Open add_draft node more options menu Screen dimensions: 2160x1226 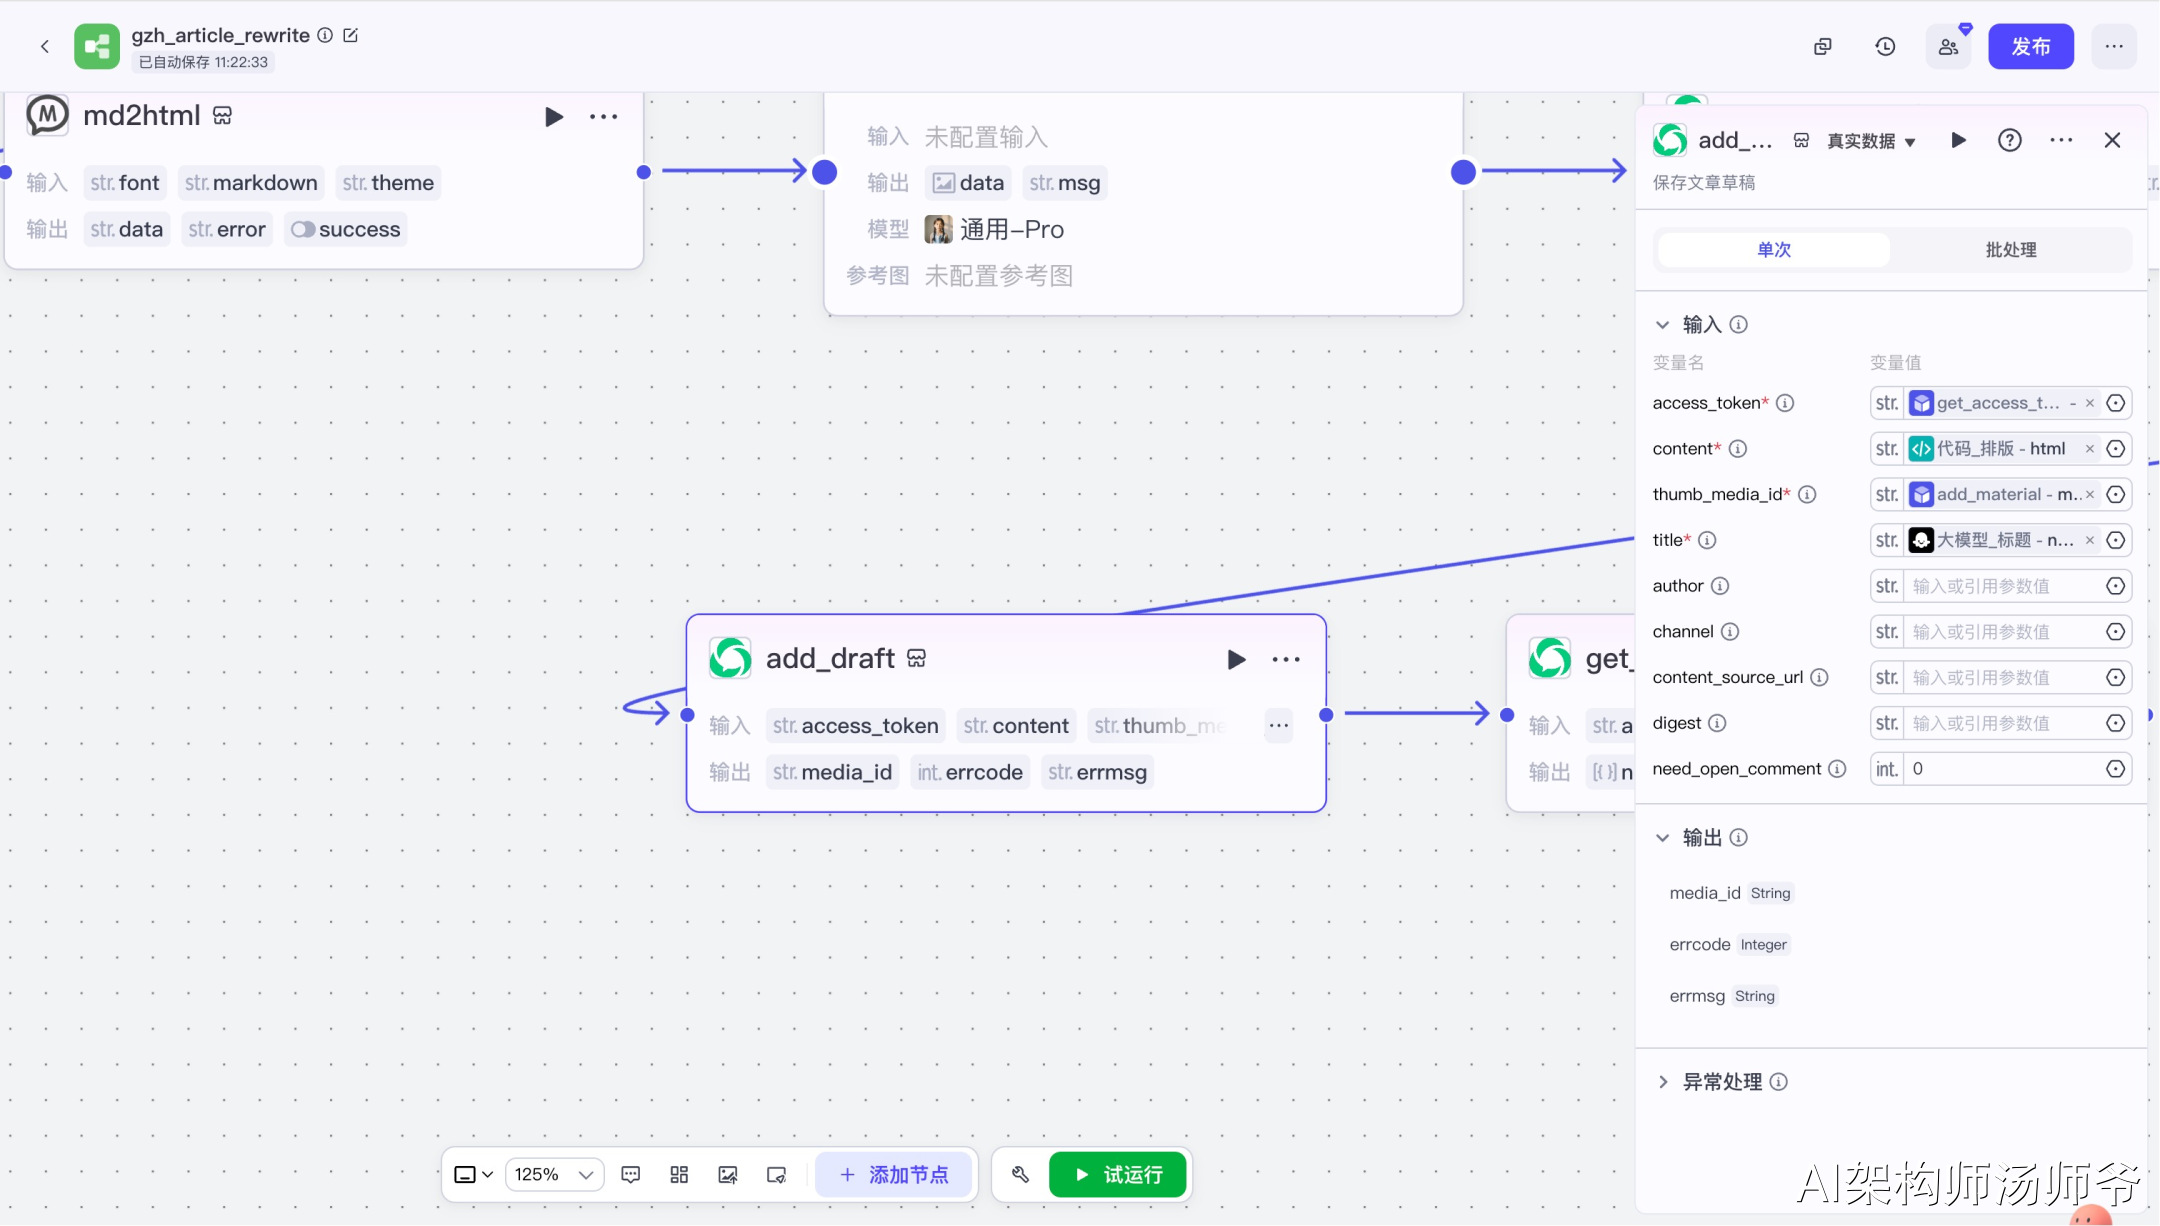[x=1286, y=659]
